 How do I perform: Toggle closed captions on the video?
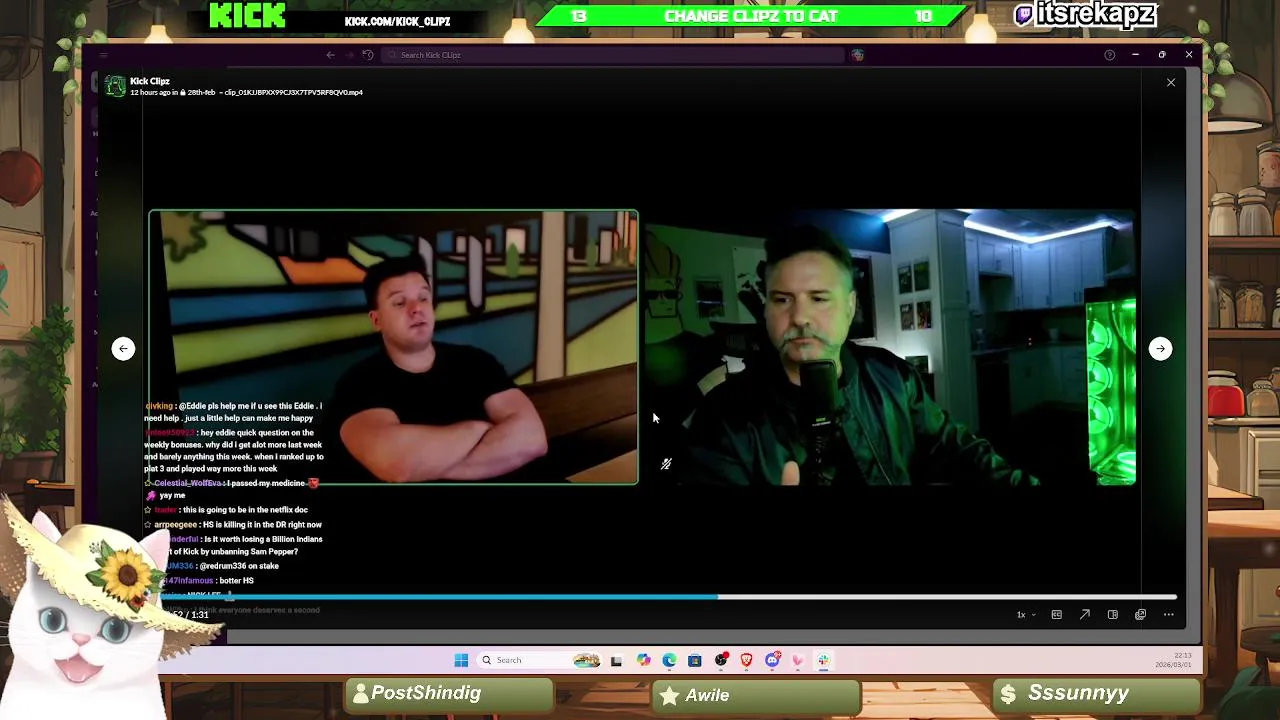[x=1056, y=615]
